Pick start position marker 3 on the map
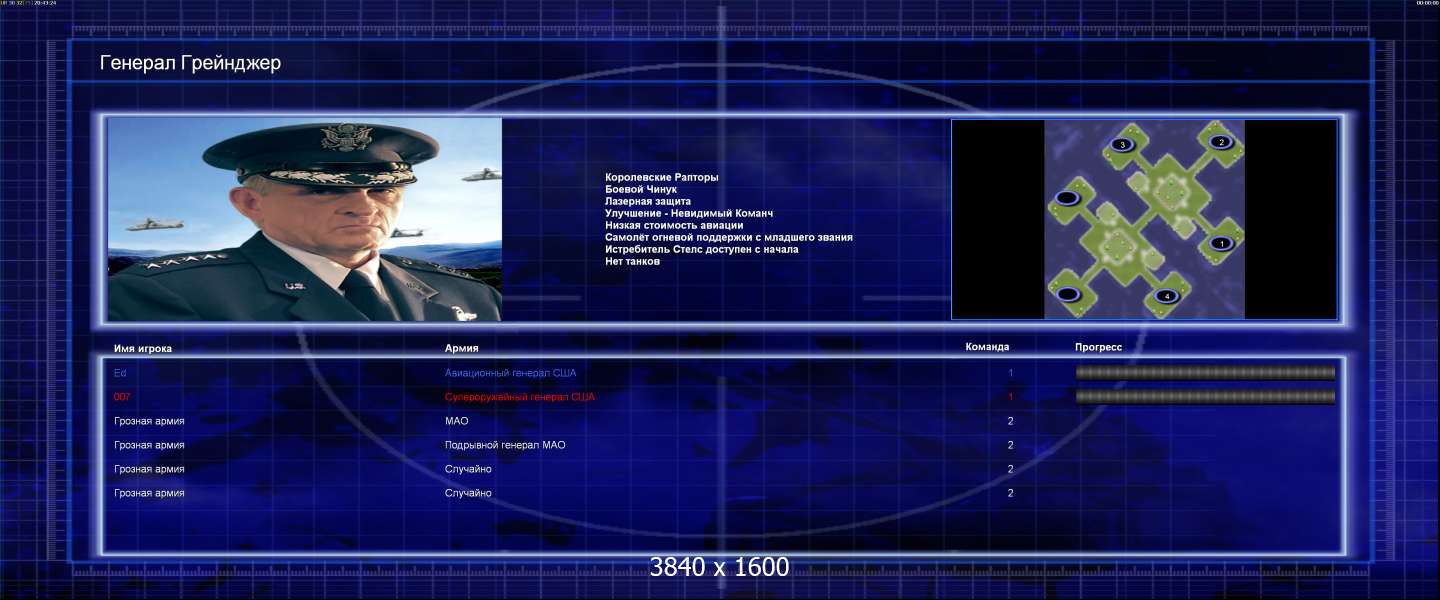Screen dimensions: 1440x600 [x=1122, y=145]
